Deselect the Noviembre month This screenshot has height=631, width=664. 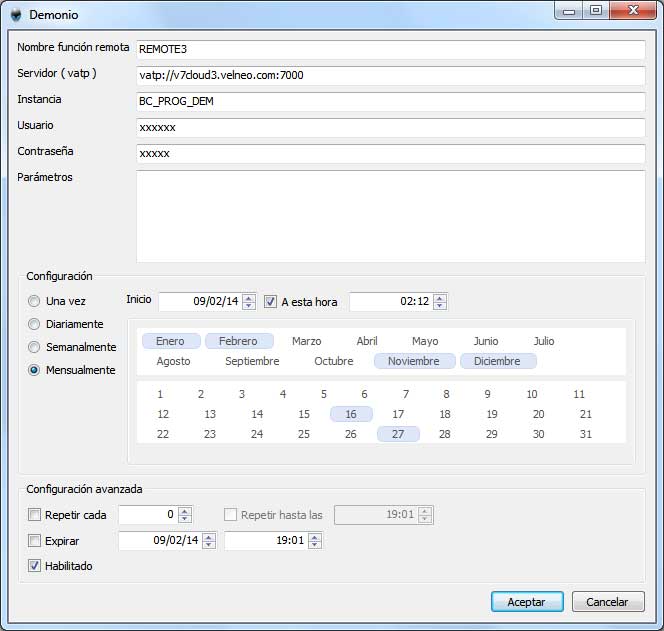415,361
